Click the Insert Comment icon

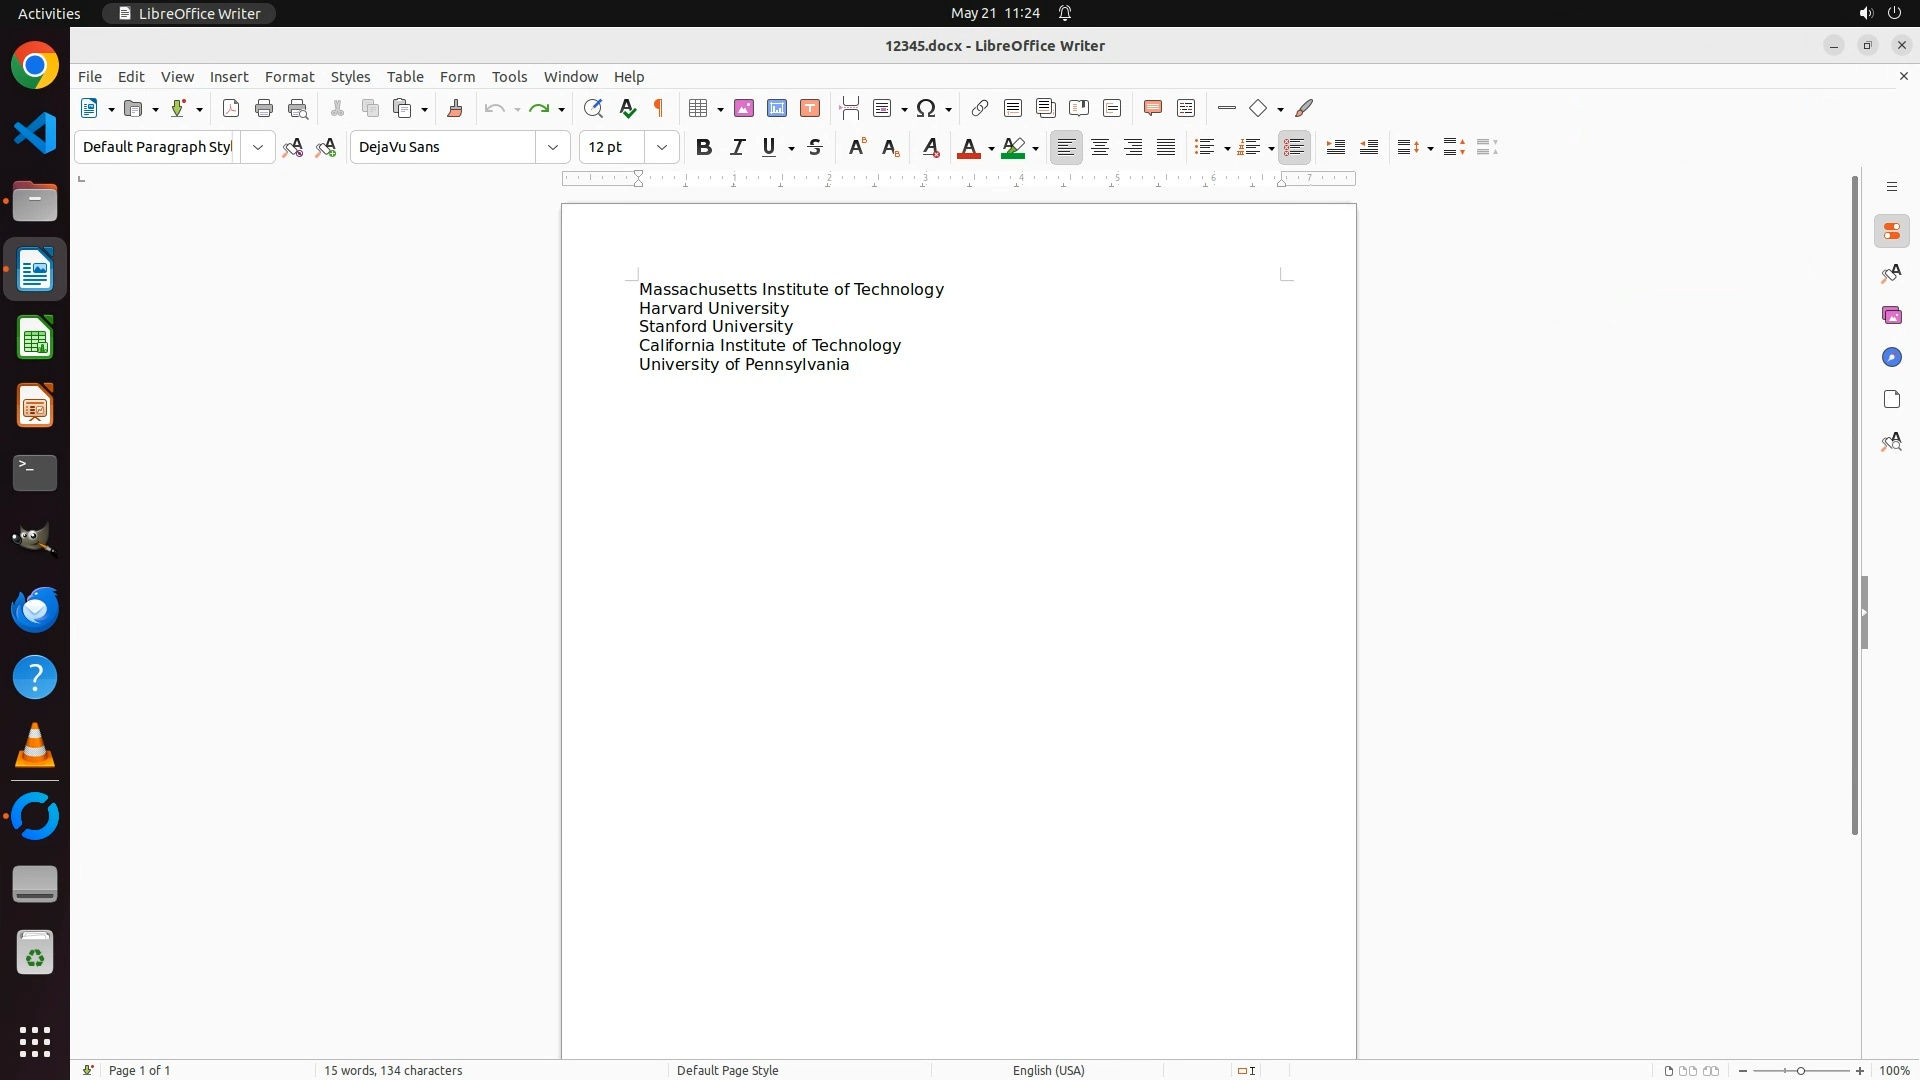pos(1153,108)
